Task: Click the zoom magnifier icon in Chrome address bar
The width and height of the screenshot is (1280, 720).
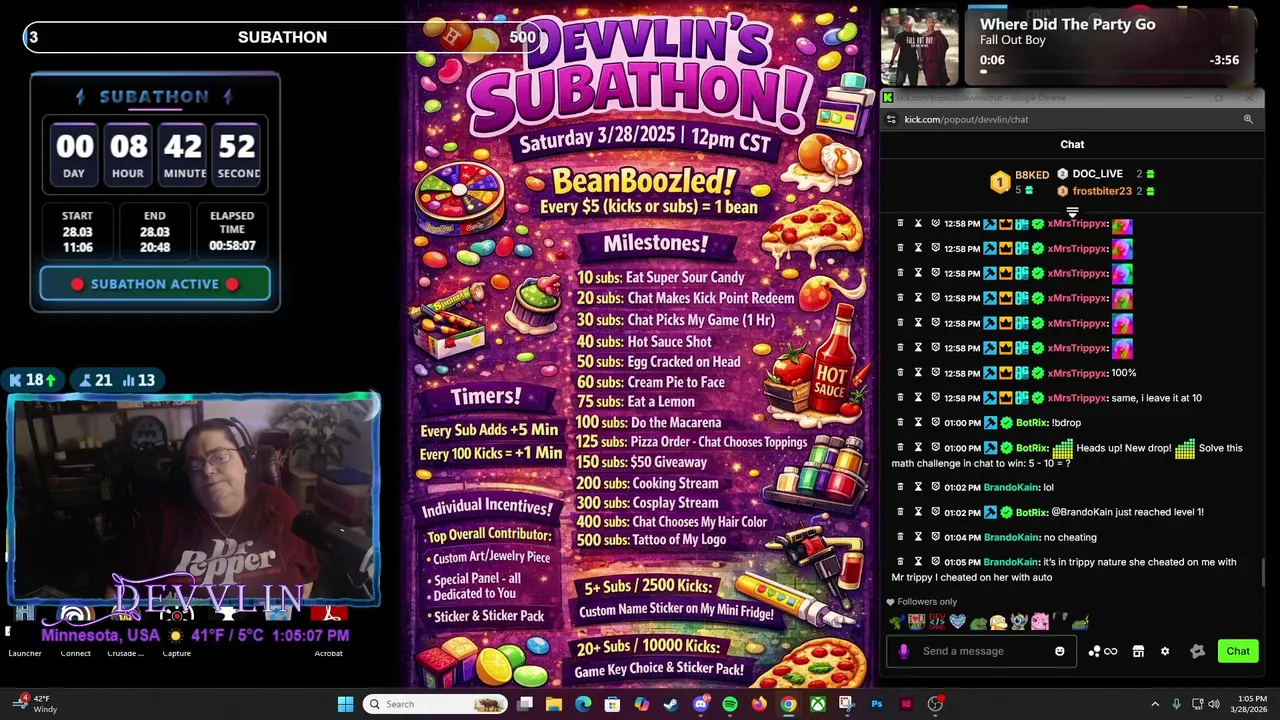Action: click(x=1248, y=119)
